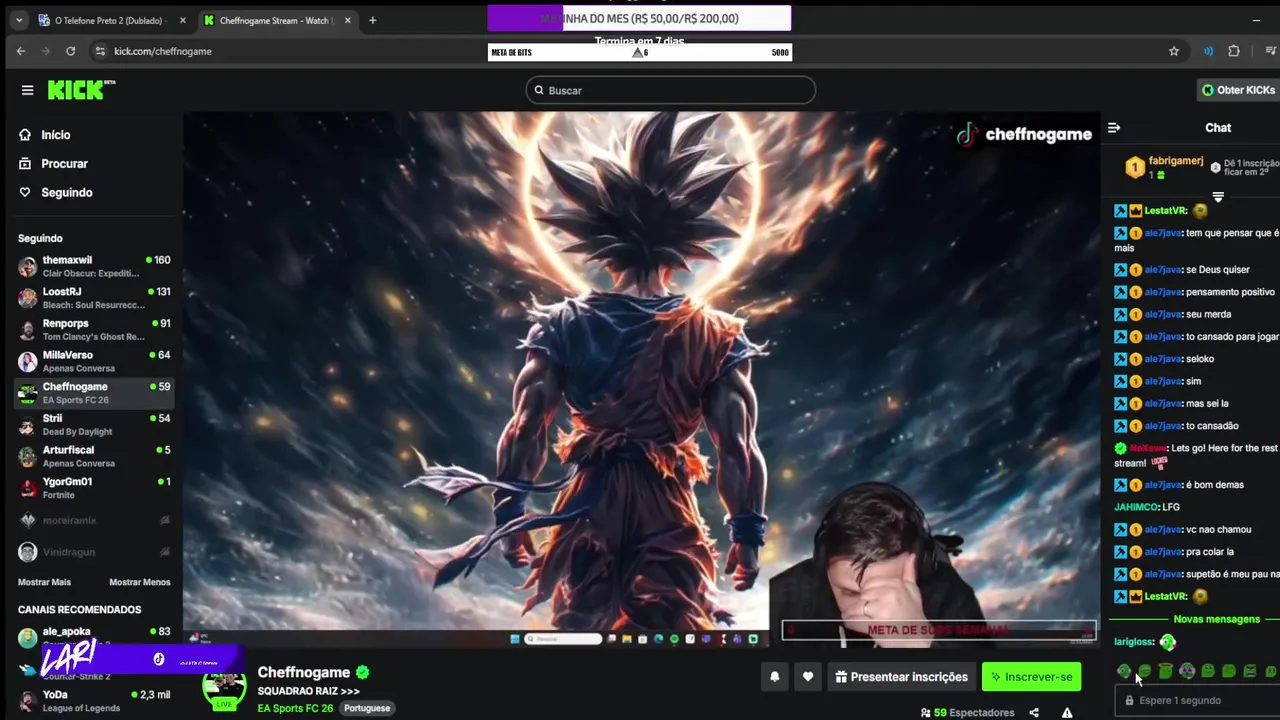Click the TikTok cheffnogame overlay
Screen dimensions: 1280x720
click(1023, 135)
